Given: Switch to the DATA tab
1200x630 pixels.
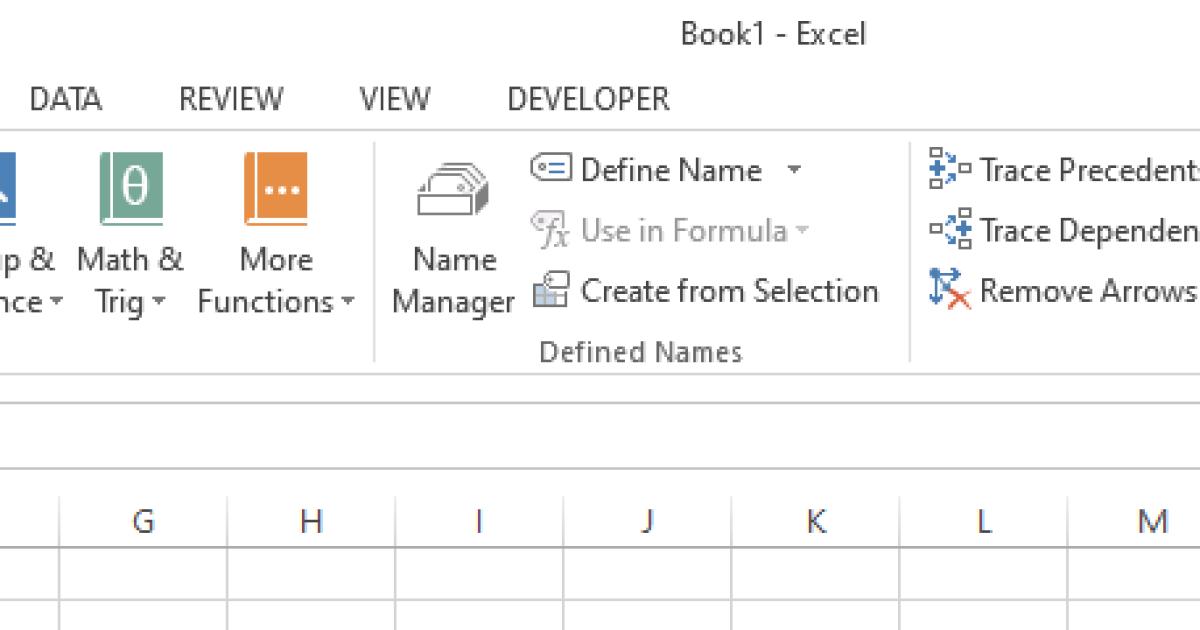Looking at the screenshot, I should coord(66,99).
